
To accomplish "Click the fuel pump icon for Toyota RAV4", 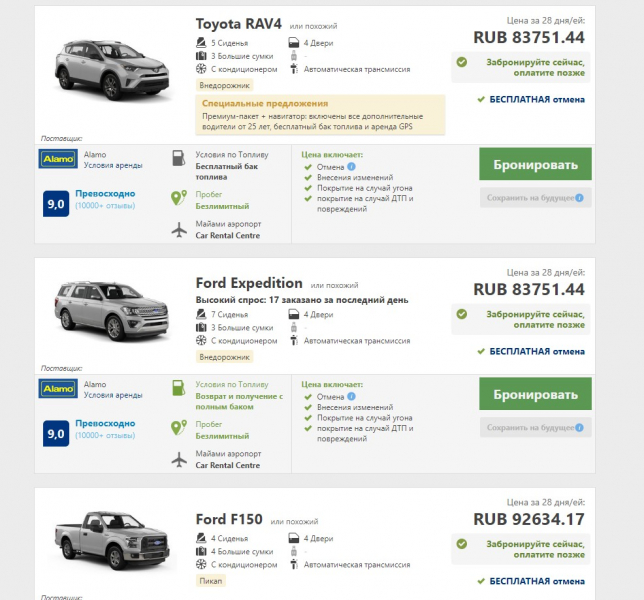I will pos(178,159).
